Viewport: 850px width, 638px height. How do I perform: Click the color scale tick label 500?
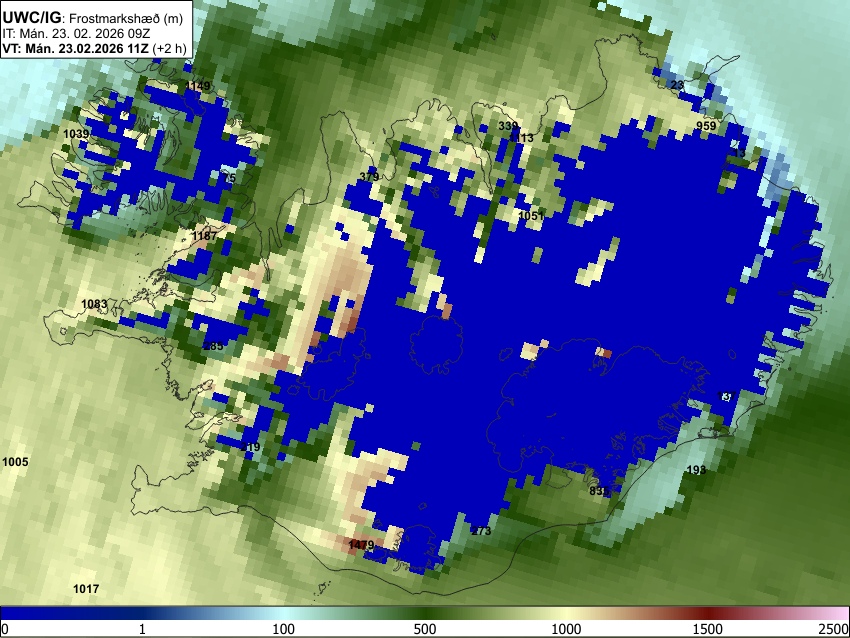425,629
